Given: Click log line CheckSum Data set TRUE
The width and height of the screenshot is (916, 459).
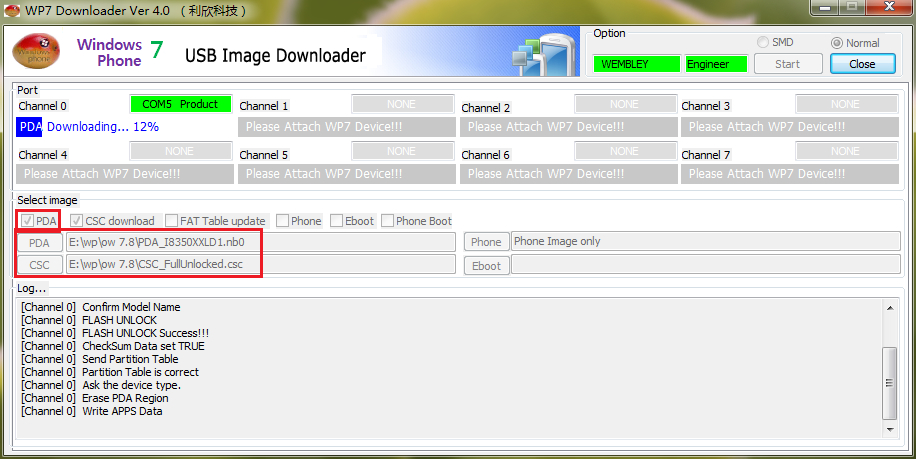Looking at the screenshot, I should click(113, 346).
